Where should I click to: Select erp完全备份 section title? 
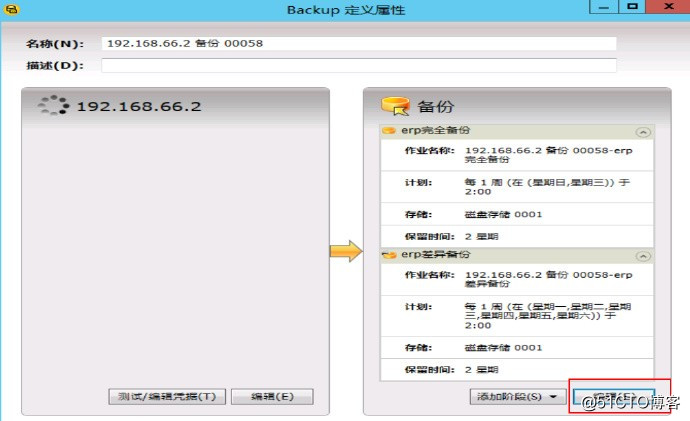point(435,130)
